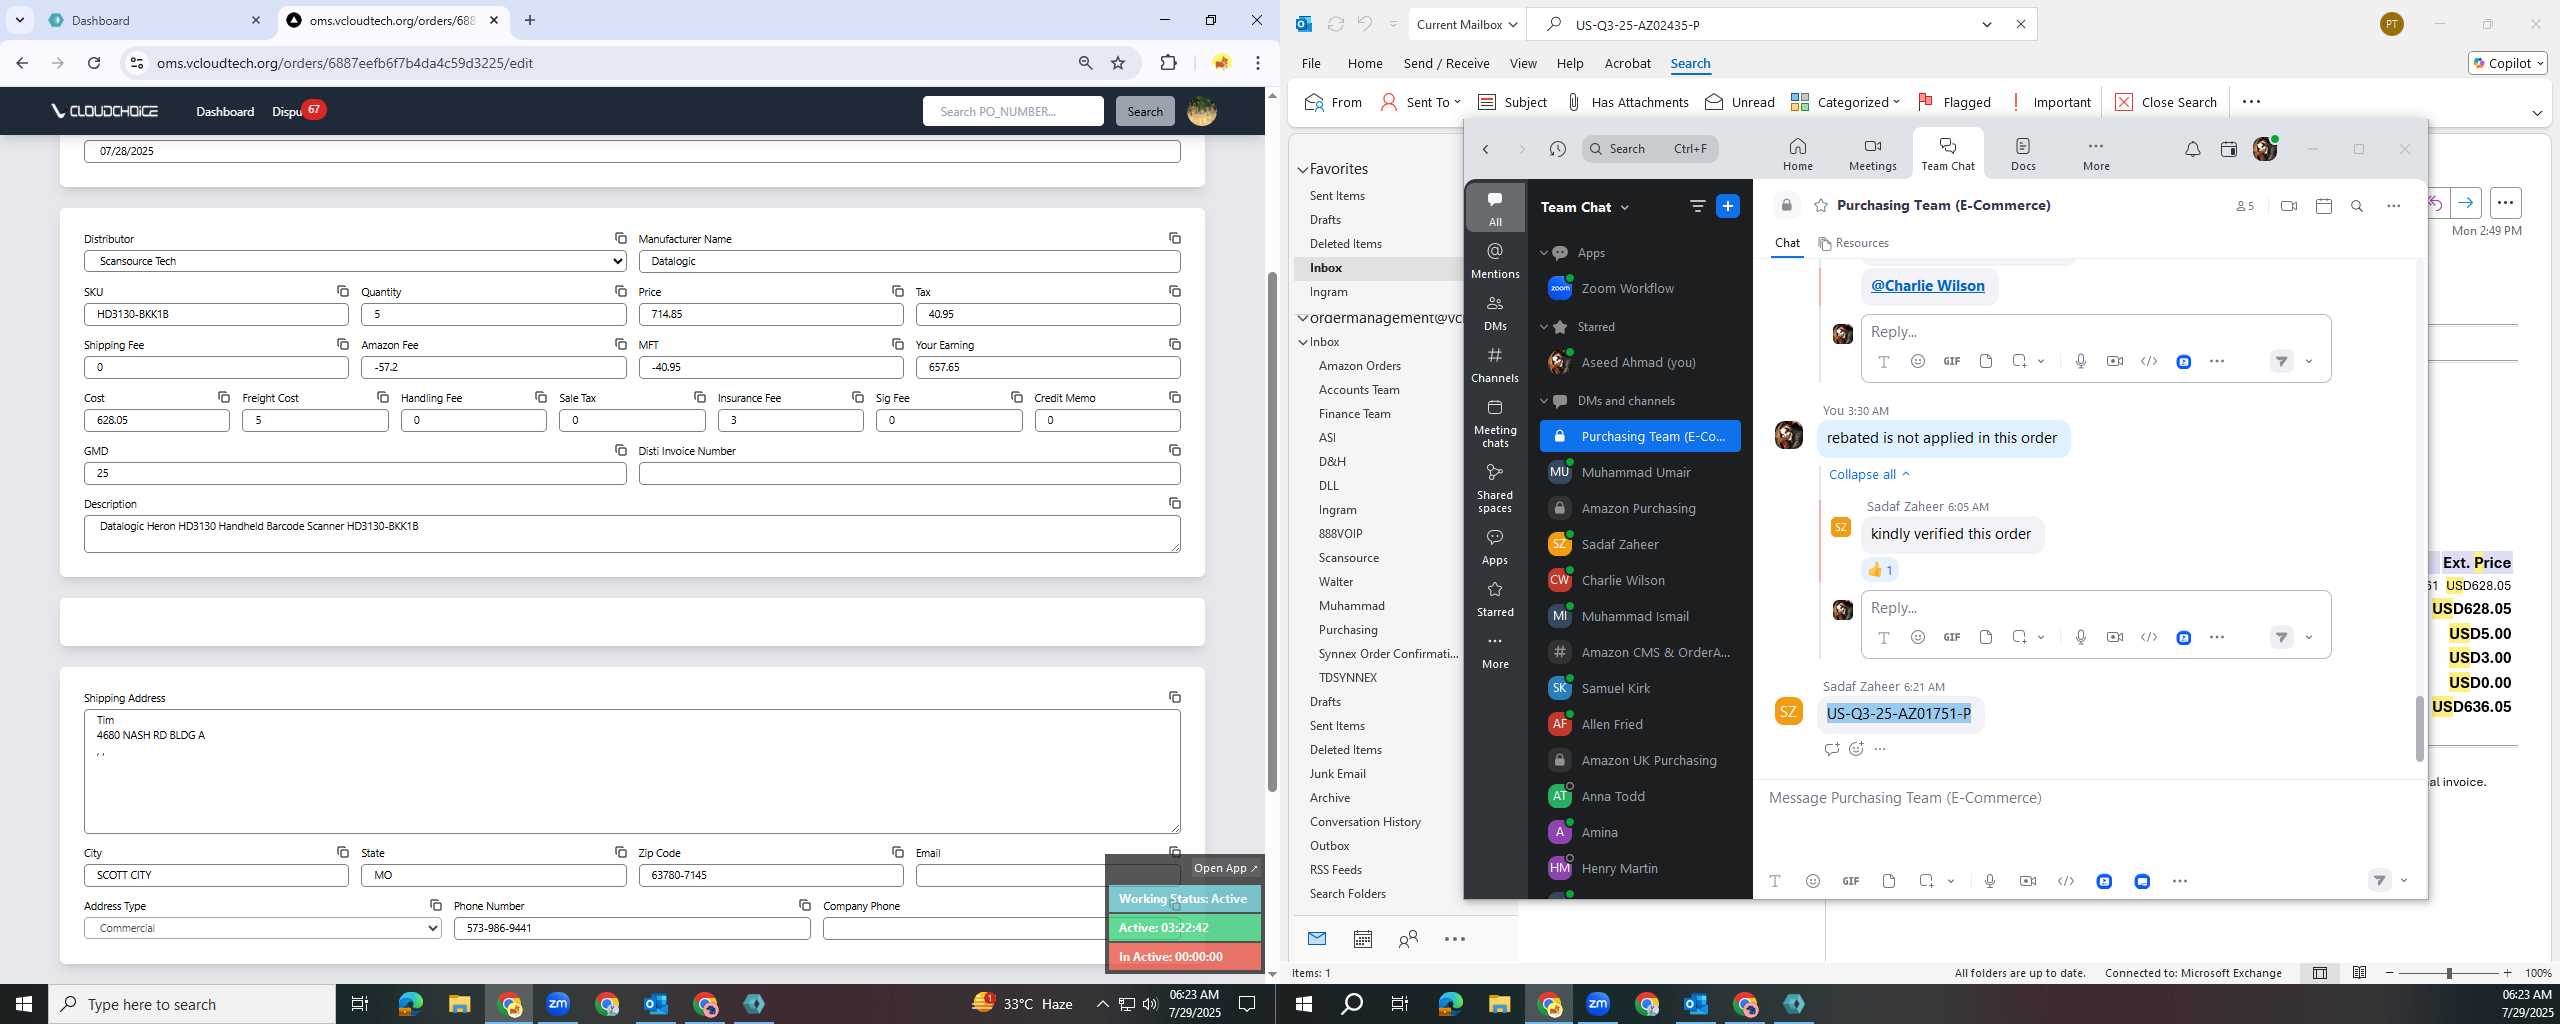The width and height of the screenshot is (2560, 1024).
Task: Search within Purchasing Team chat
Action: coord(2357,206)
